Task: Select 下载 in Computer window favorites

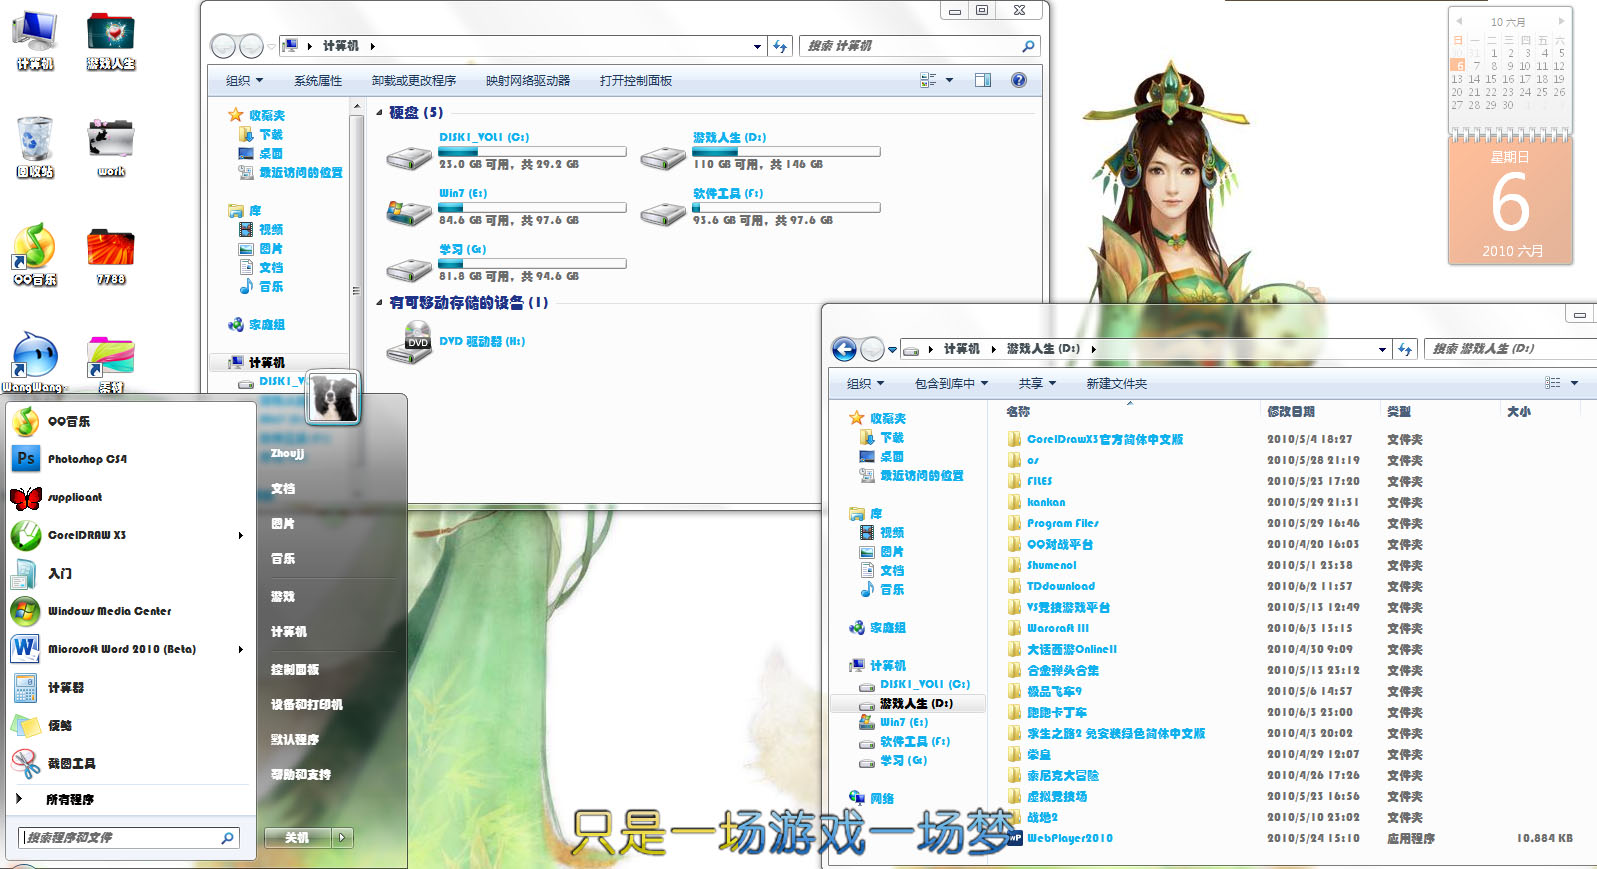Action: tap(271, 134)
